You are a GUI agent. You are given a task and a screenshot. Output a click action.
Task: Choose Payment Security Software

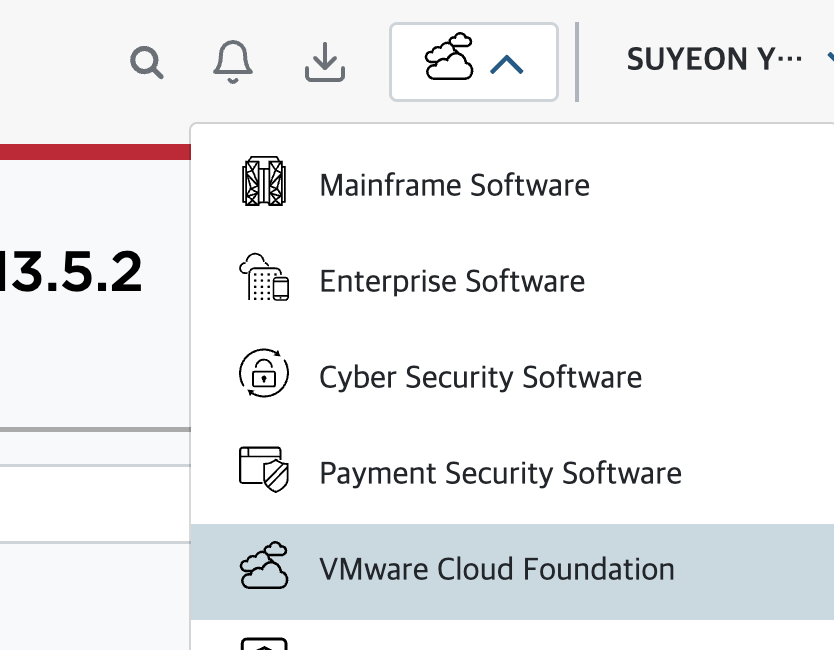(x=500, y=472)
